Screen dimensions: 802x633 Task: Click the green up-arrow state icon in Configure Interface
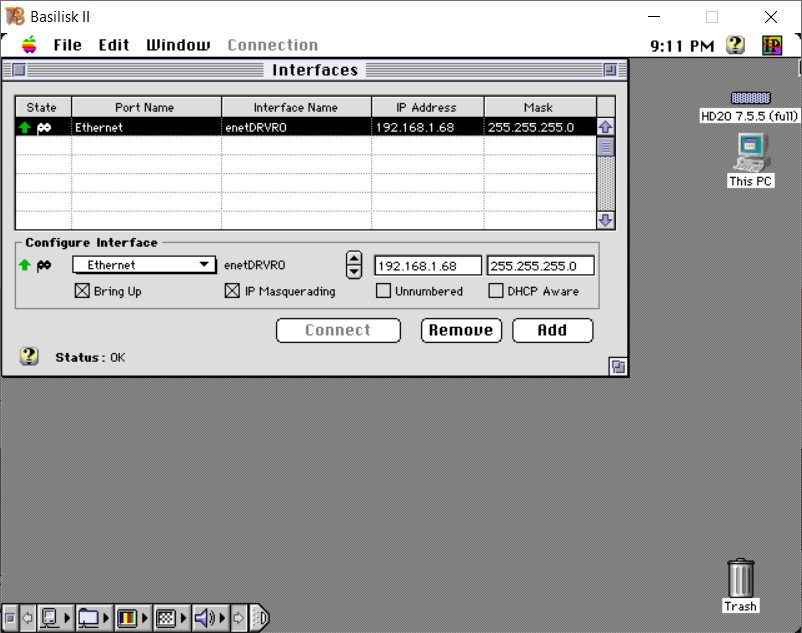pos(25,265)
